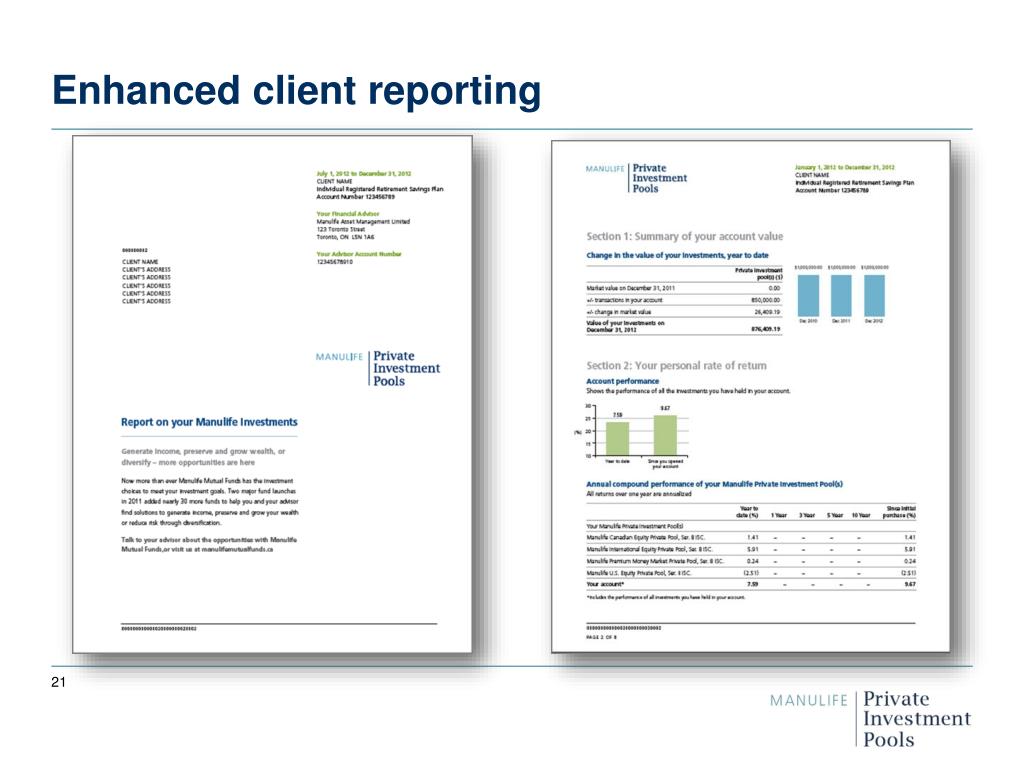This screenshot has width=1024, height=768.
Task: Click the 'Account performance' subheading
Action: (x=622, y=381)
